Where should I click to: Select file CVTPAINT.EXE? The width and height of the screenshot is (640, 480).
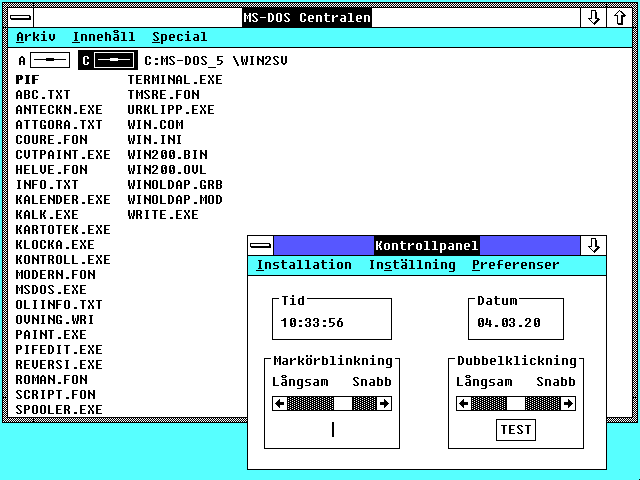point(63,155)
